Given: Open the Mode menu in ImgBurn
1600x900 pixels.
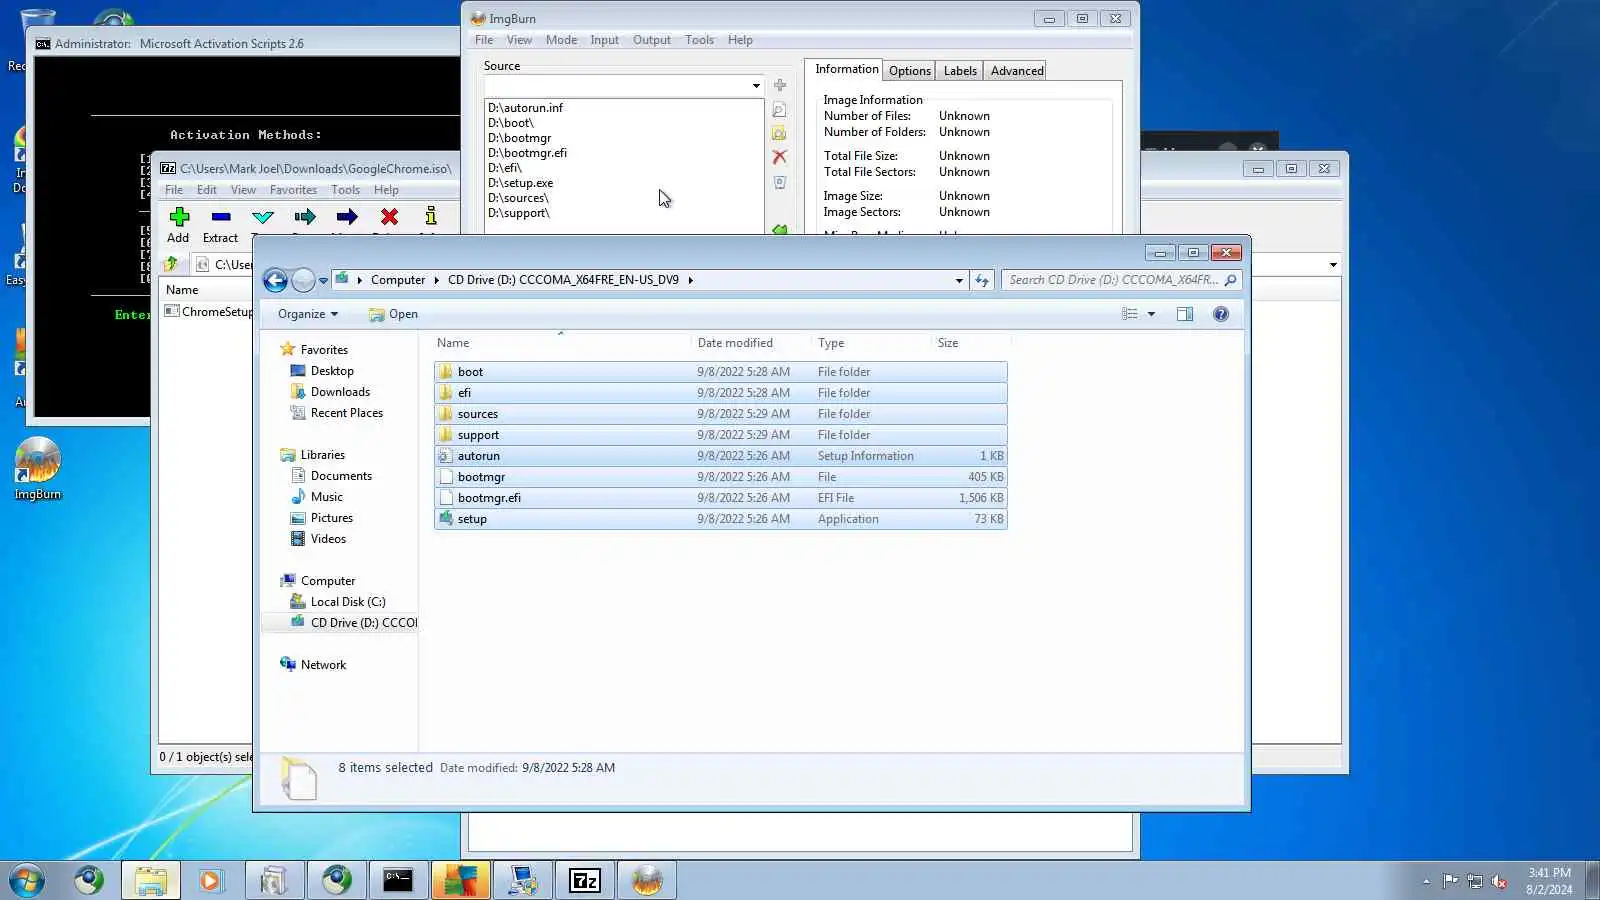Looking at the screenshot, I should tap(561, 40).
